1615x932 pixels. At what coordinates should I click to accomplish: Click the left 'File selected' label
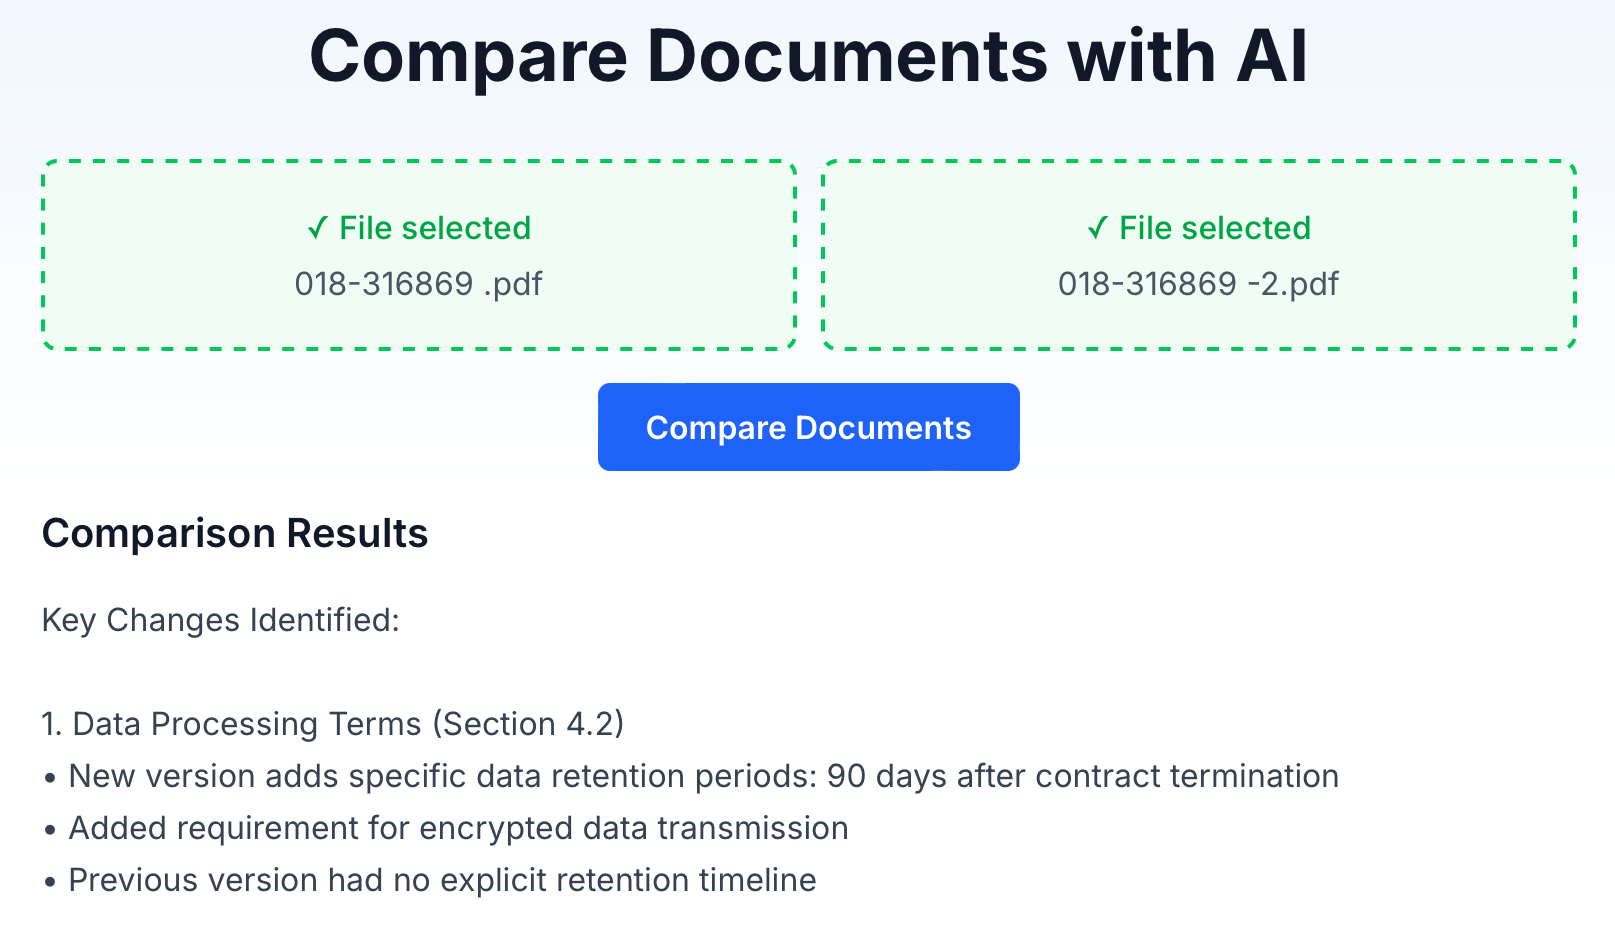435,228
